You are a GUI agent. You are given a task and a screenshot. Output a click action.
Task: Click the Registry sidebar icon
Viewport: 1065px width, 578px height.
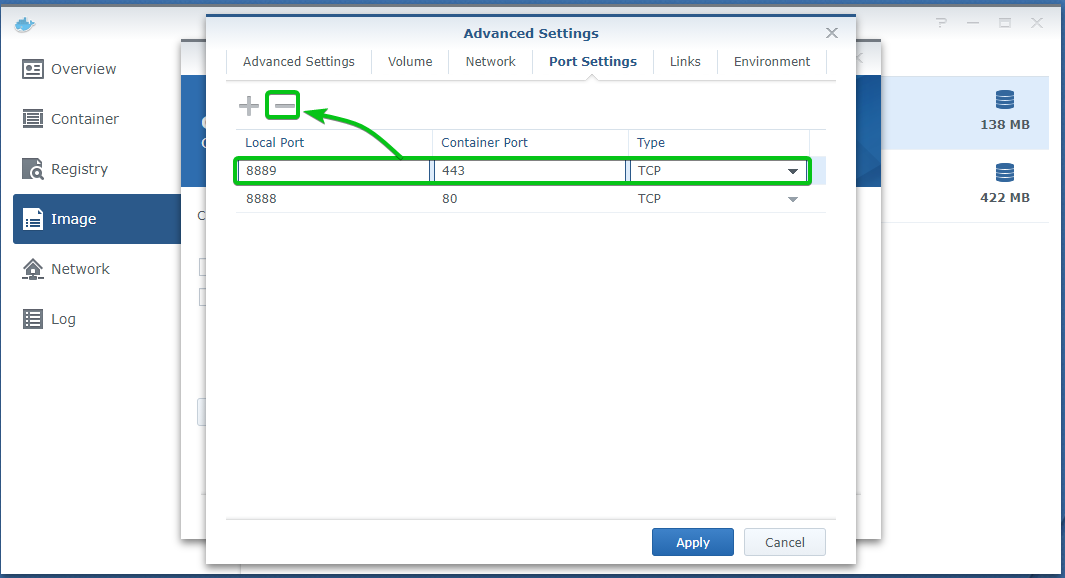[33, 168]
